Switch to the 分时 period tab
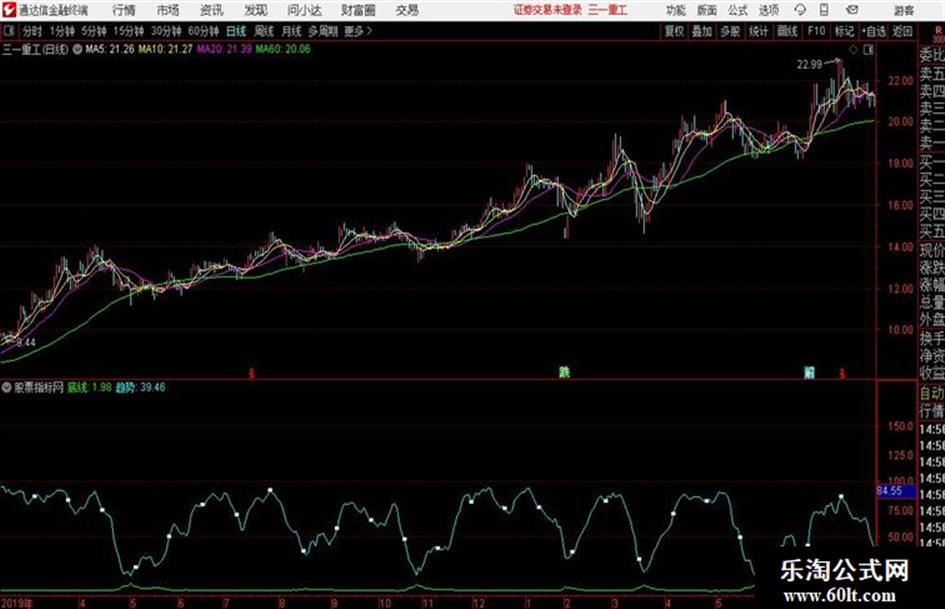This screenshot has height=609, width=945. (x=33, y=31)
